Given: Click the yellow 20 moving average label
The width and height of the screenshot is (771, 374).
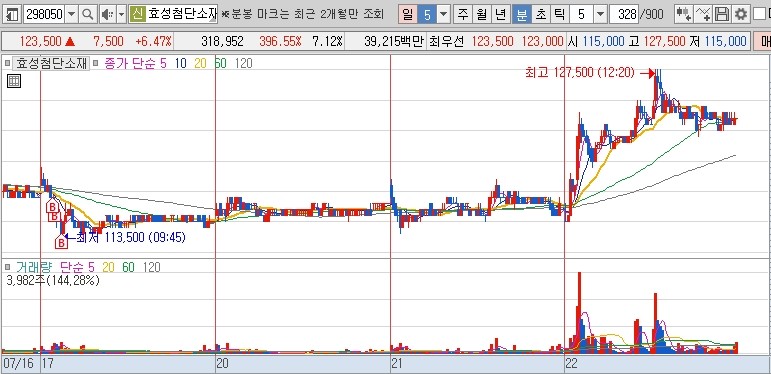Looking at the screenshot, I should [200, 63].
